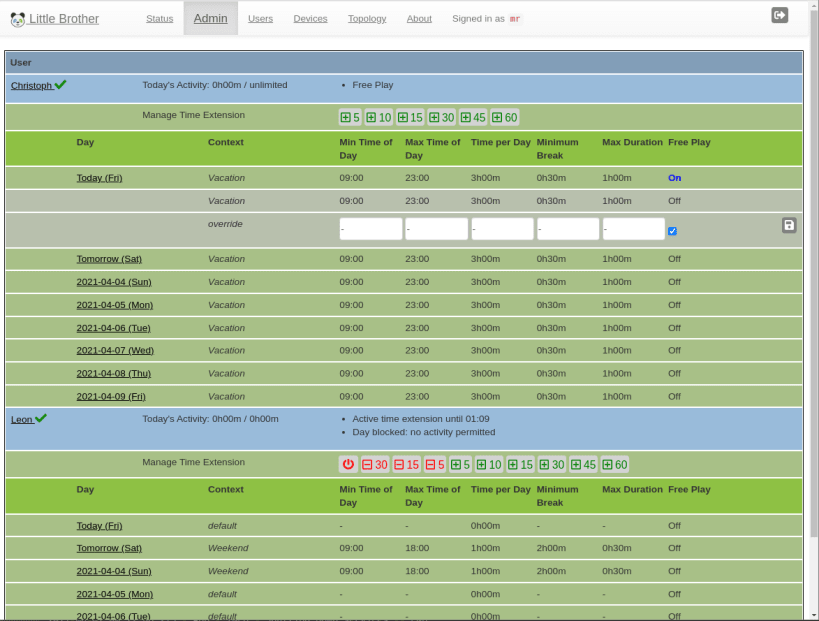Add 15 minutes extension for Leon
This screenshot has height=621, width=819.
tap(520, 464)
